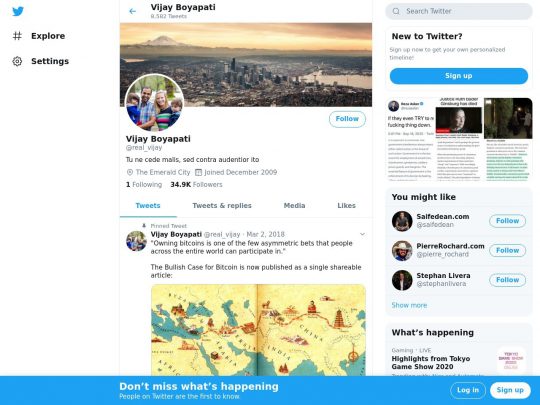Click Stephan Livera's avatar

[402, 280]
